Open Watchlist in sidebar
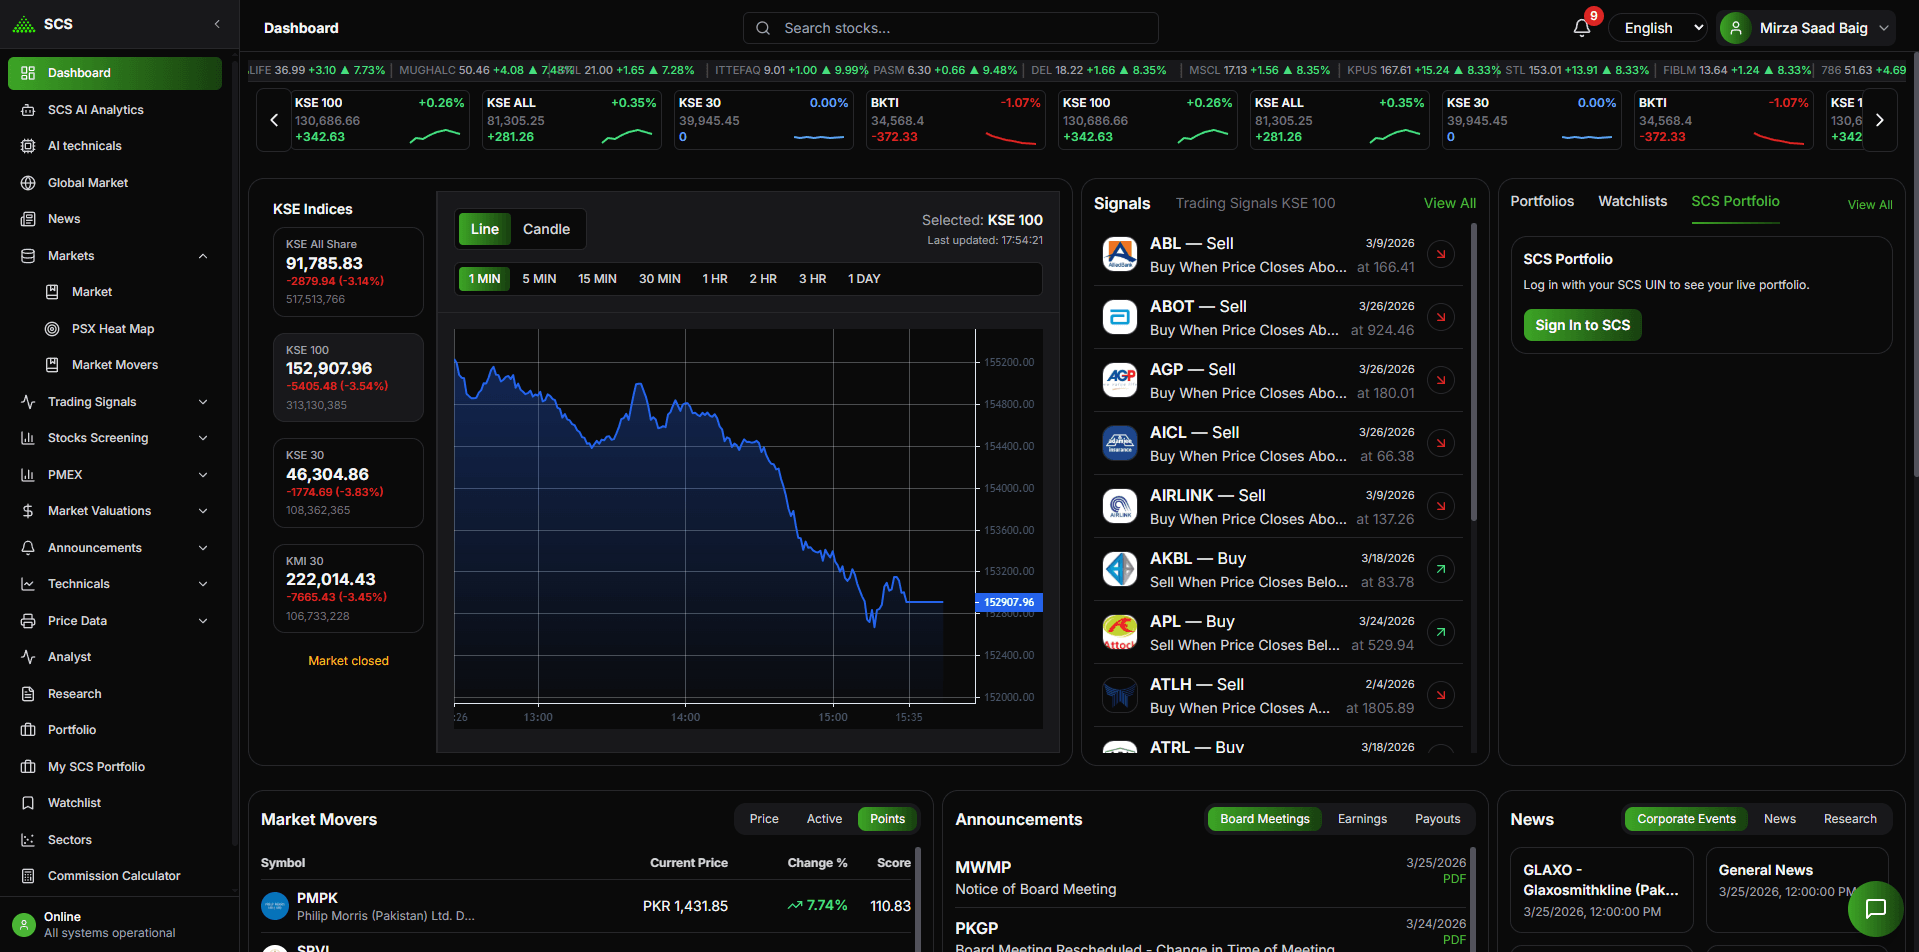This screenshot has width=1919, height=952. 115,803
